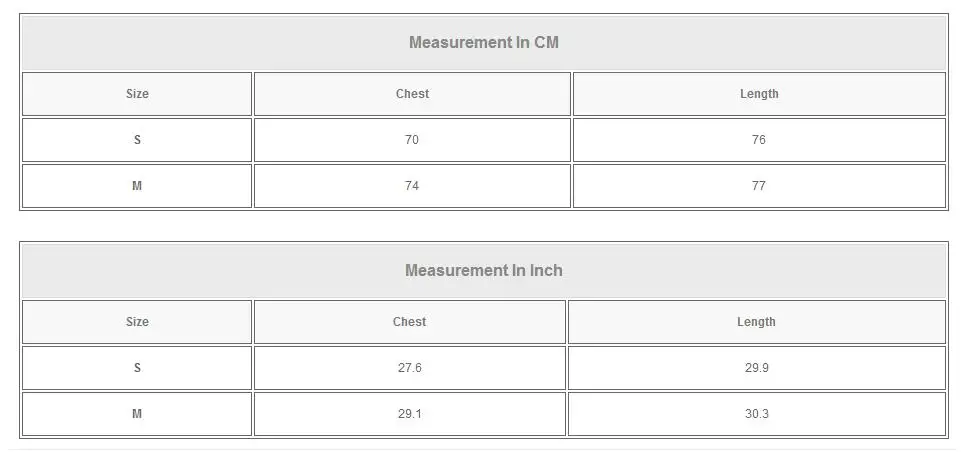Select the chest value 29.1
This screenshot has height=452, width=961.
(x=410, y=414)
